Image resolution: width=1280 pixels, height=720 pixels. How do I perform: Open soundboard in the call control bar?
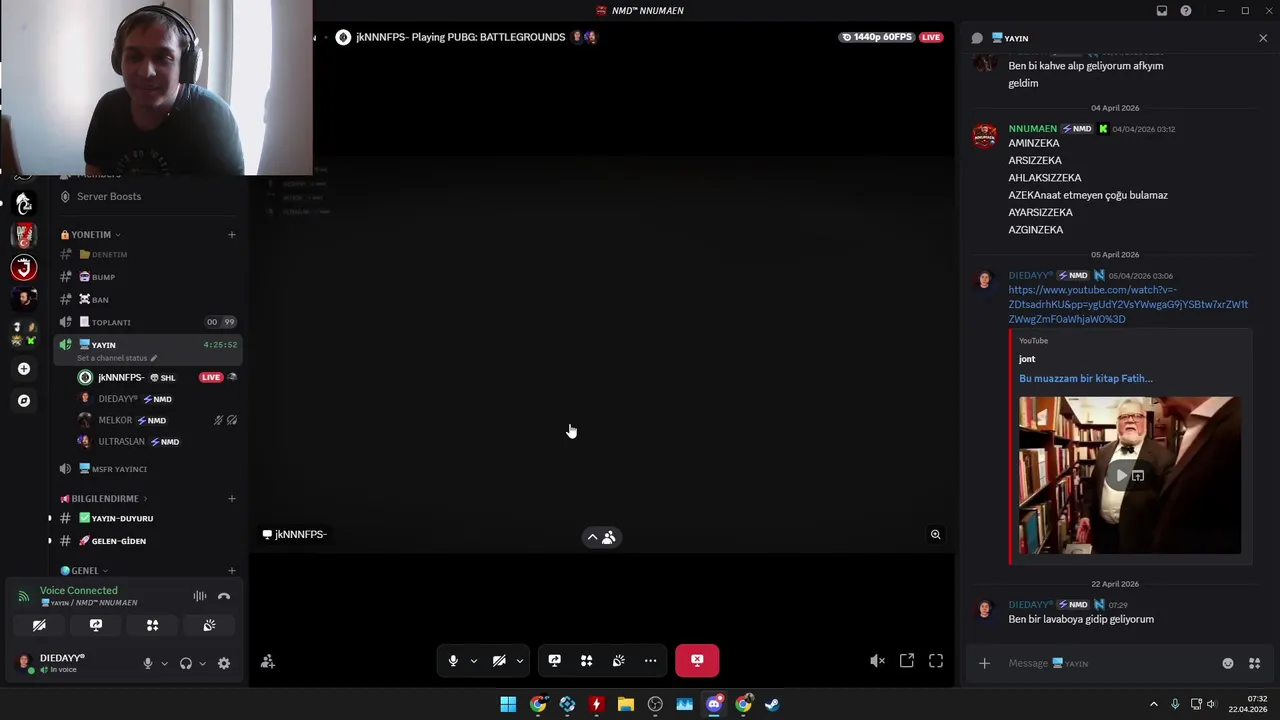tap(618, 661)
